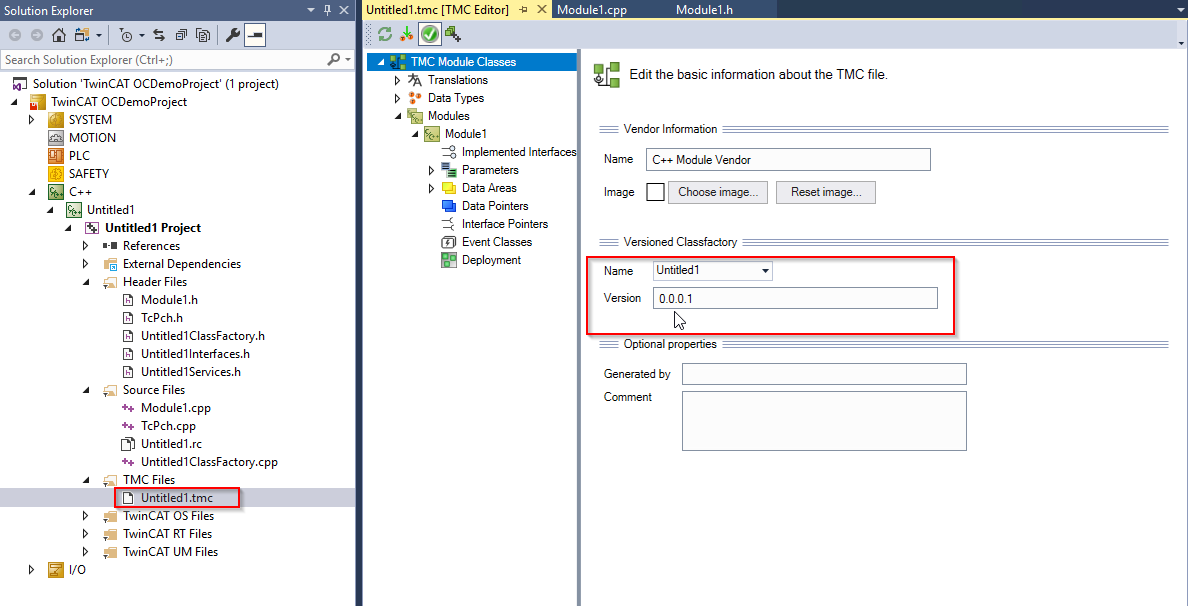Open the search options dropdown in Solution Explorer
Screen dimensions: 1188x606
pos(349,59)
